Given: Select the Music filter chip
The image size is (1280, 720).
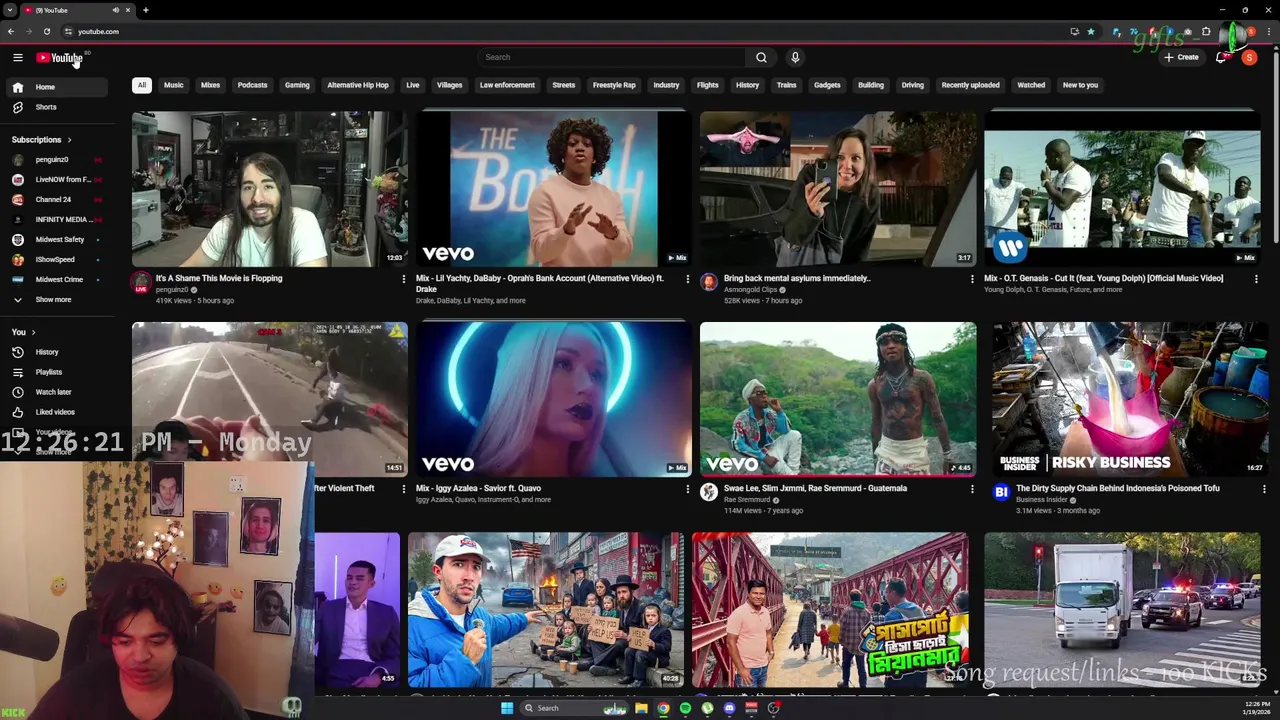Looking at the screenshot, I should pyautogui.click(x=174, y=85).
